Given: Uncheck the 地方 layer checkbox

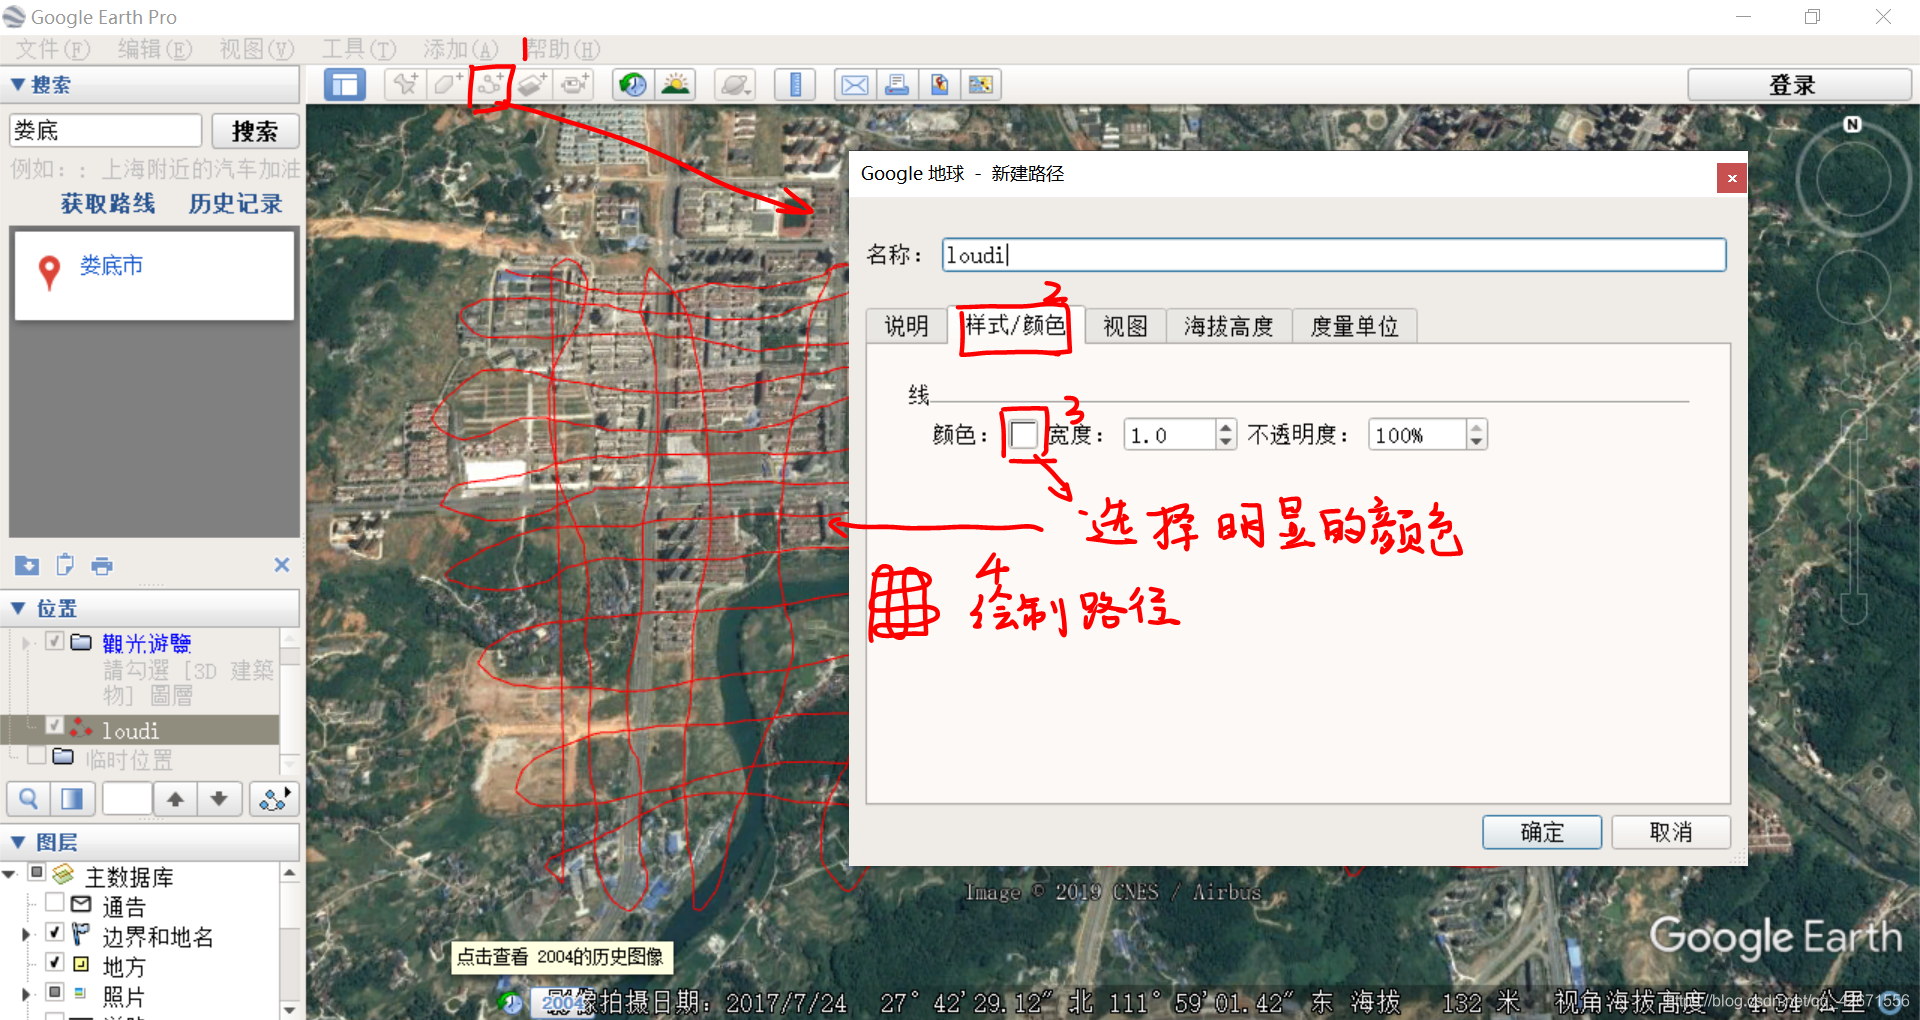Looking at the screenshot, I should 55,963.
